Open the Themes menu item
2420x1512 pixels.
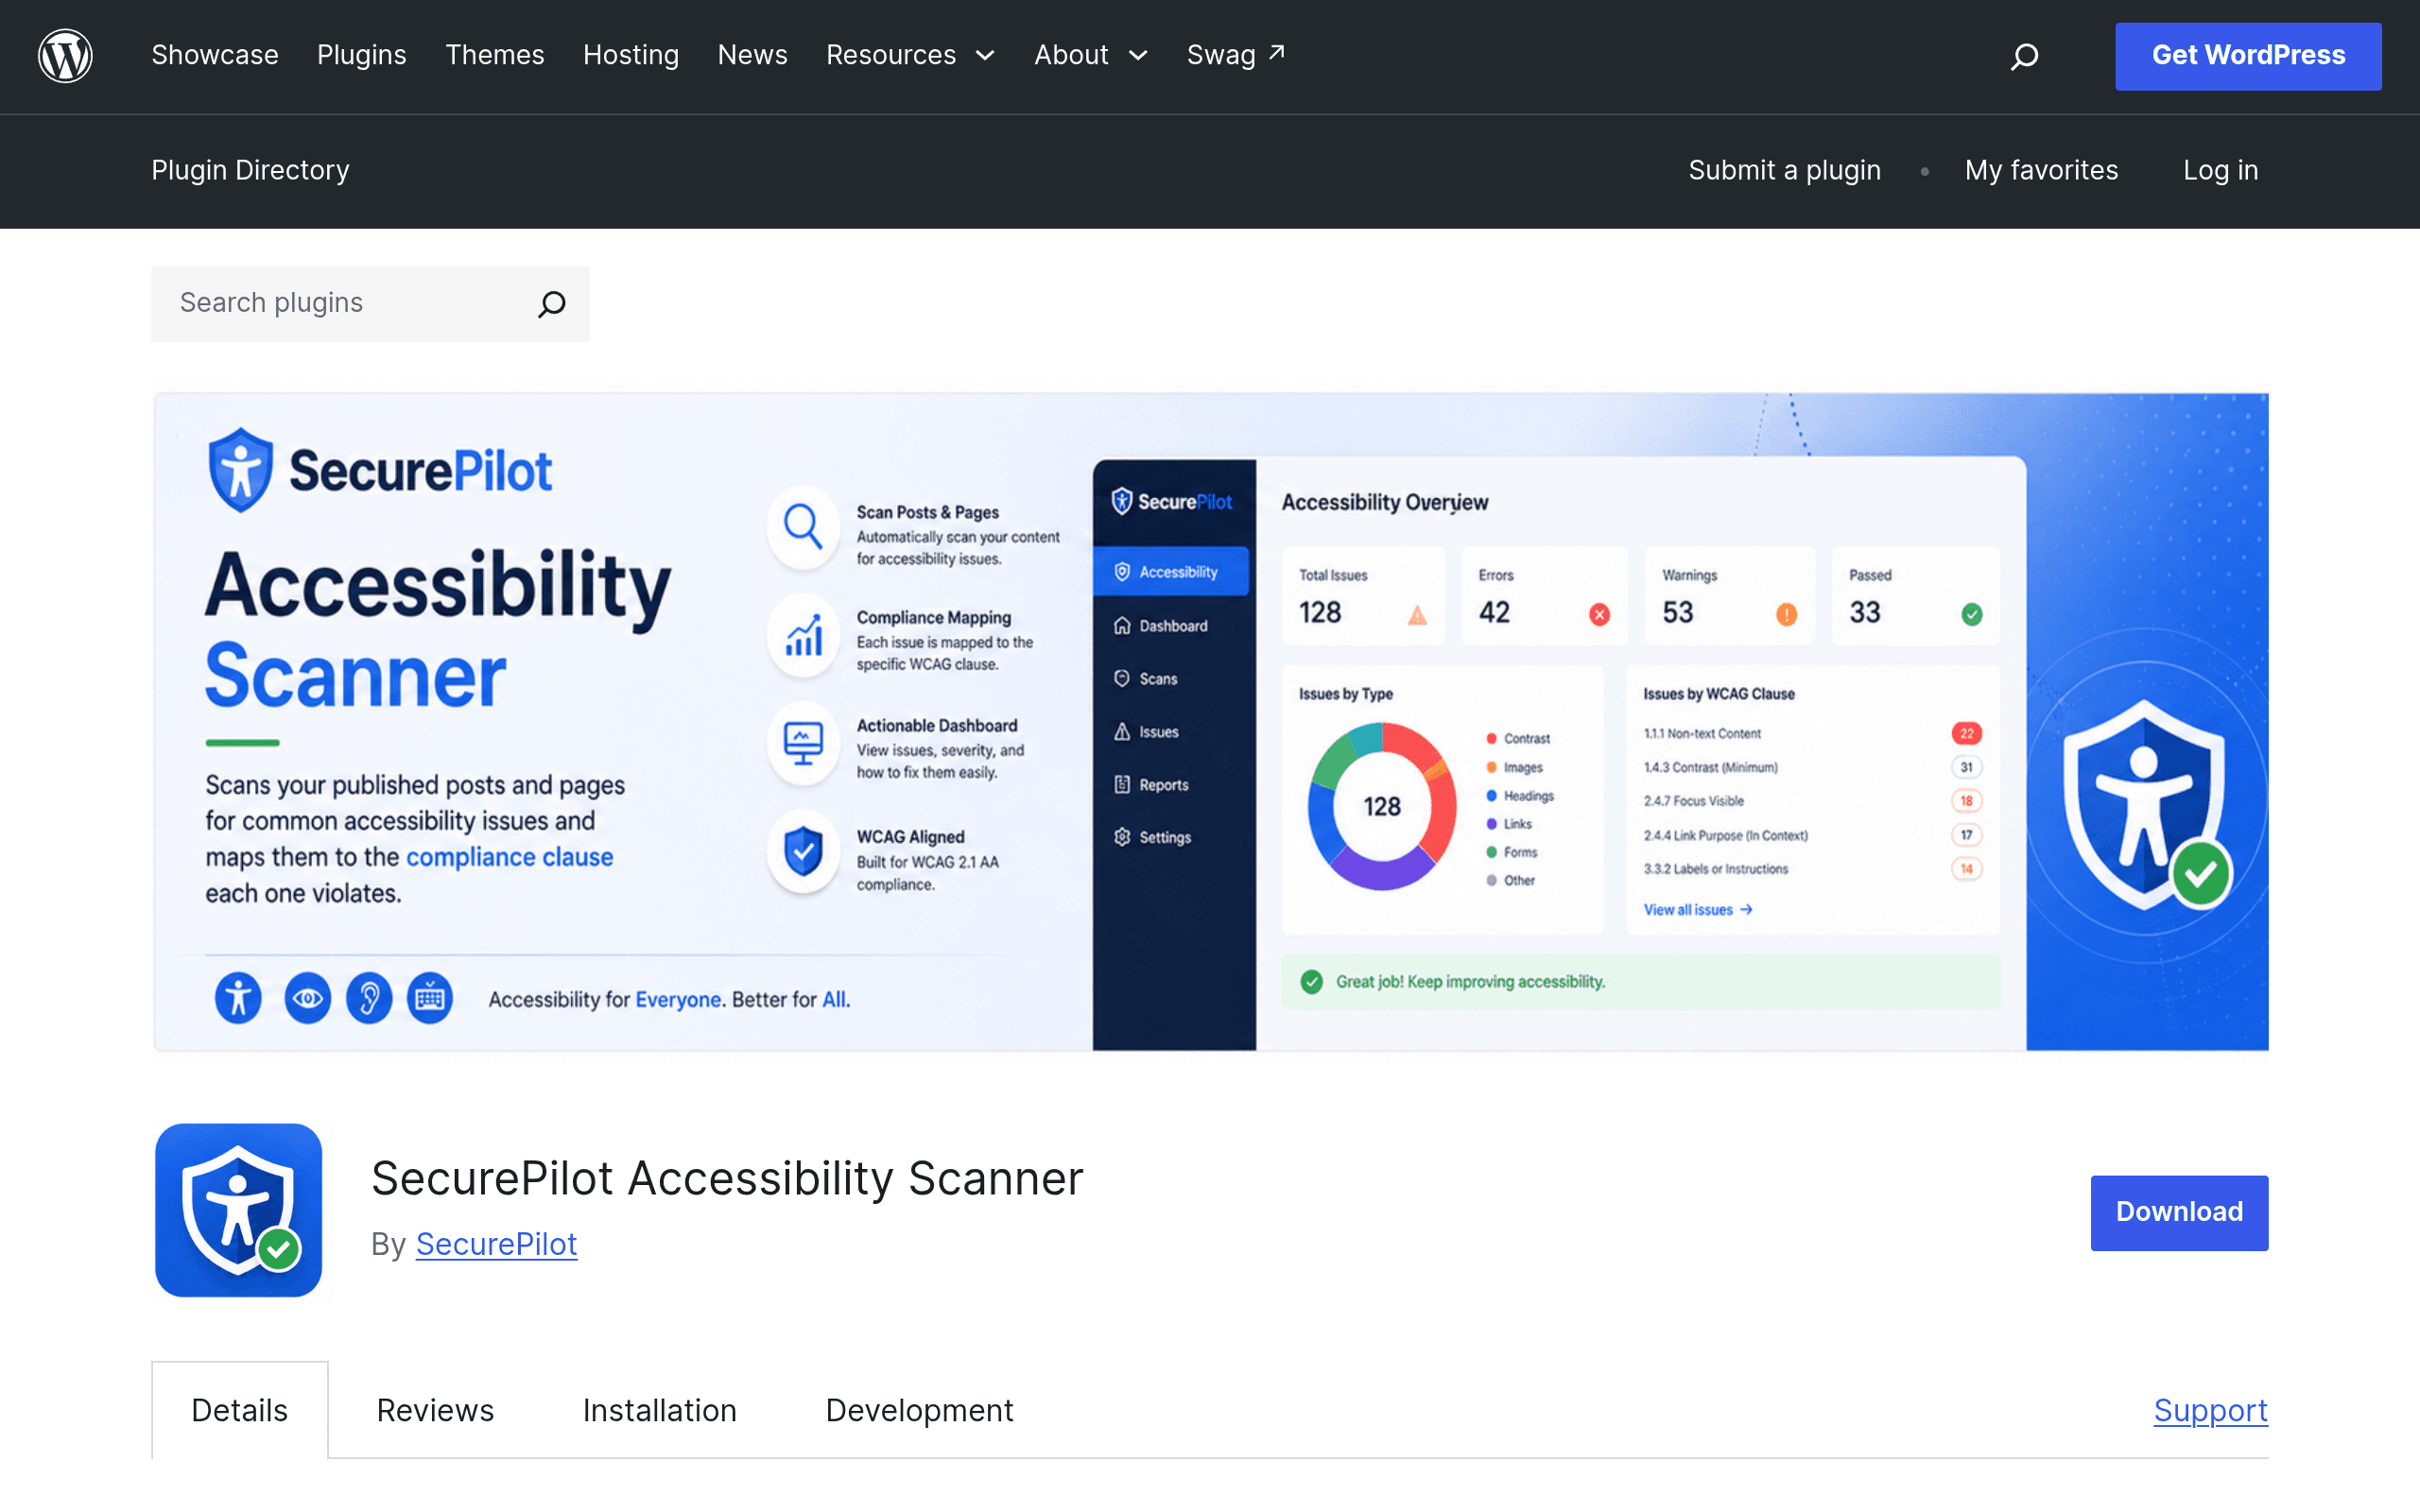(x=495, y=55)
